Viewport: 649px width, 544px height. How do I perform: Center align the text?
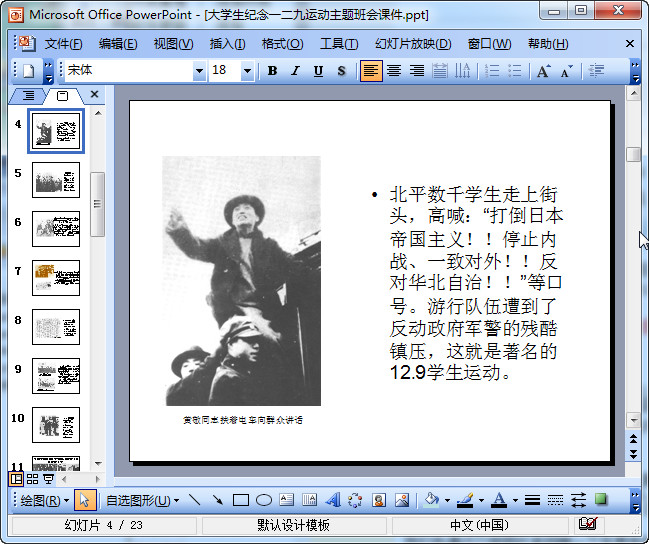tap(394, 71)
